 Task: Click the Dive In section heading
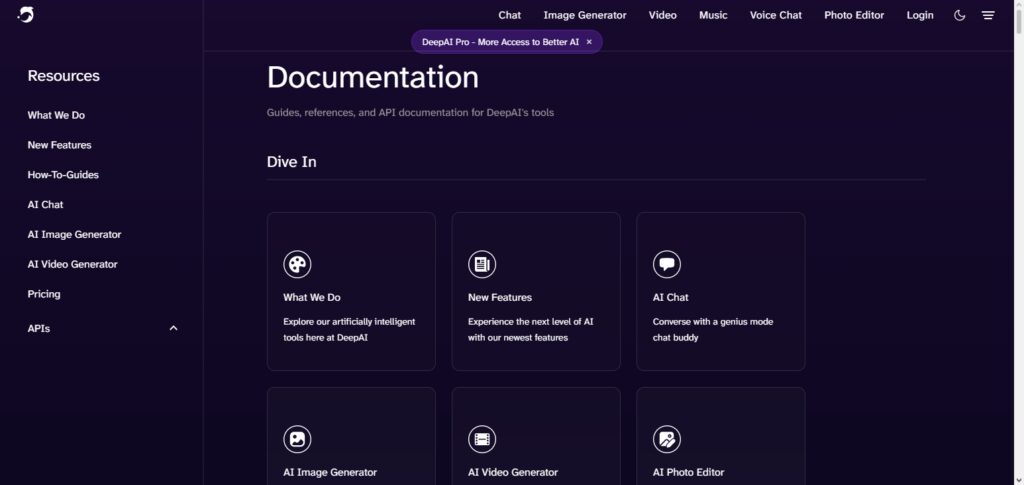(291, 162)
